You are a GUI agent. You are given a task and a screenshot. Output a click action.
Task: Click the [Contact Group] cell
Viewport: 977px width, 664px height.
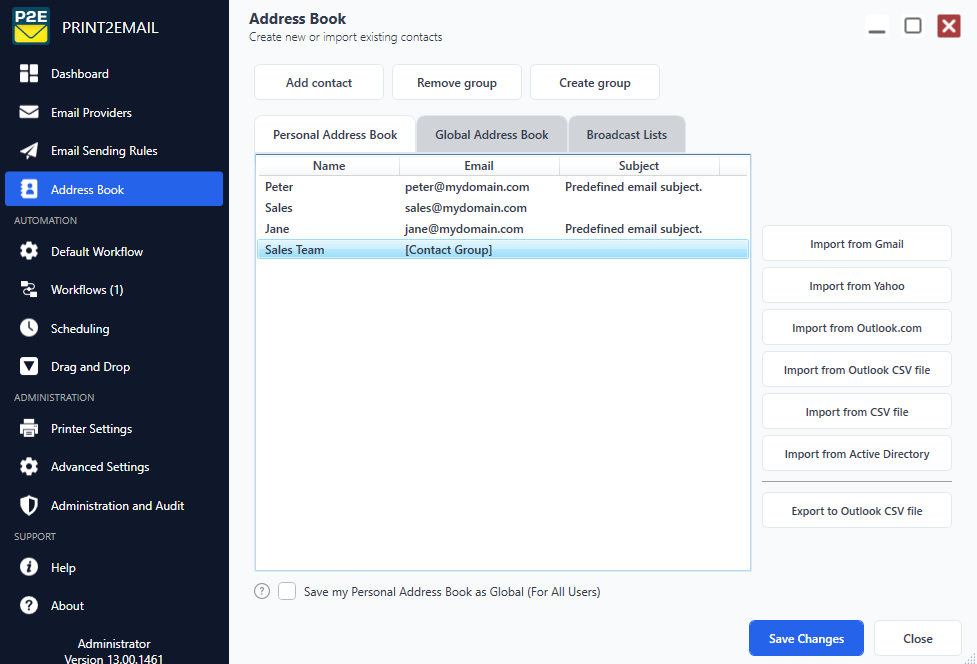coord(448,250)
